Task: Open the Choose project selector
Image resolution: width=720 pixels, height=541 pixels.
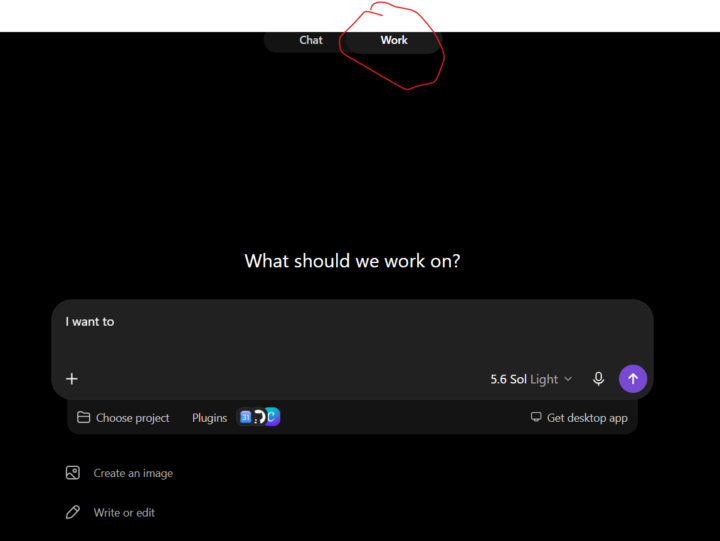Action: pos(123,418)
